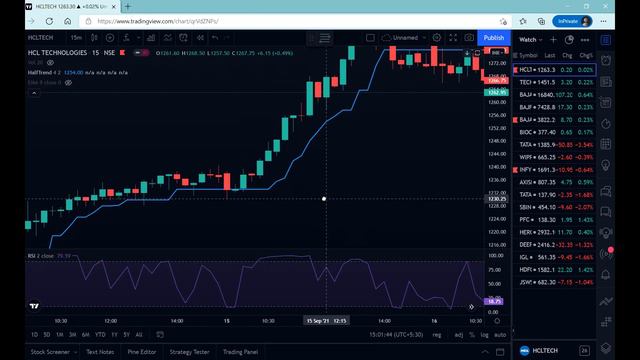640x360 pixels.
Task: Expand the Stock Screener dropdown arrow
Action: click(x=76, y=352)
